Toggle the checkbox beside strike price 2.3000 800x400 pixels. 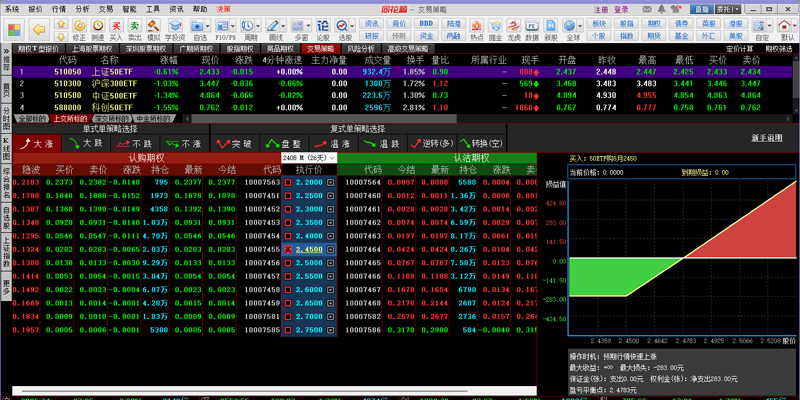point(289,209)
